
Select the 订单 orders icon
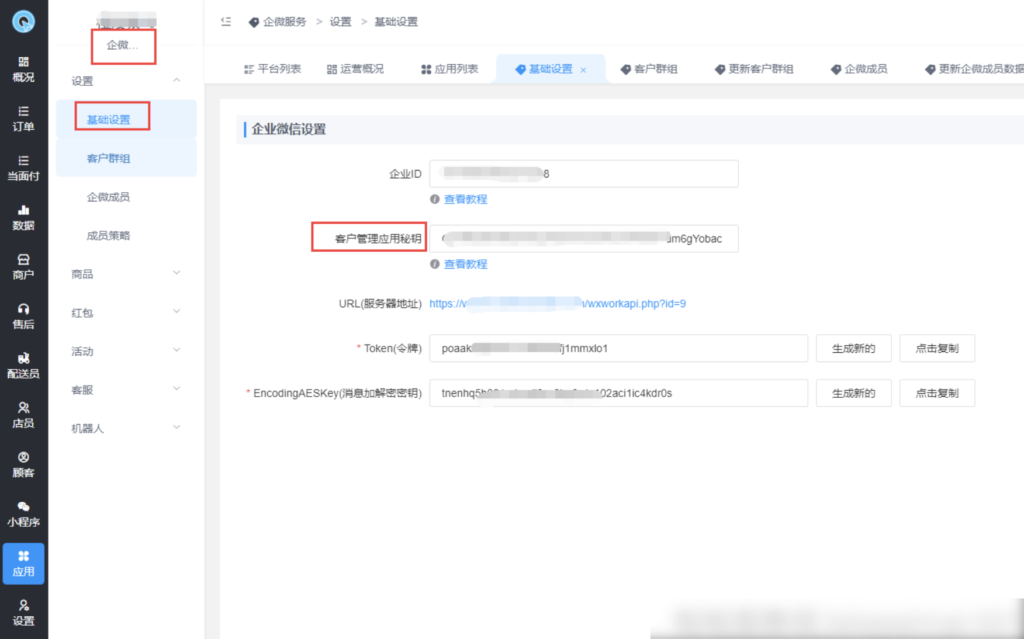22,119
